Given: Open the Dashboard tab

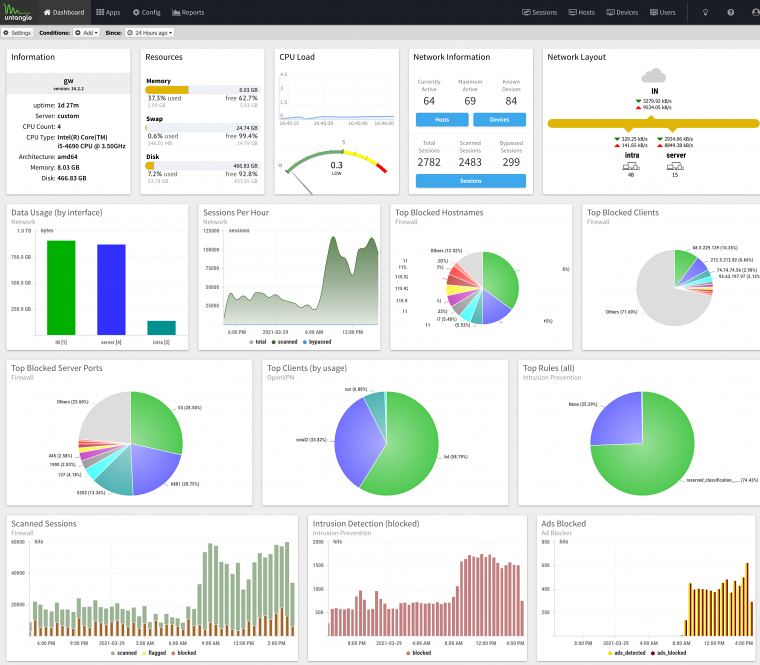Looking at the screenshot, I should coord(63,12).
